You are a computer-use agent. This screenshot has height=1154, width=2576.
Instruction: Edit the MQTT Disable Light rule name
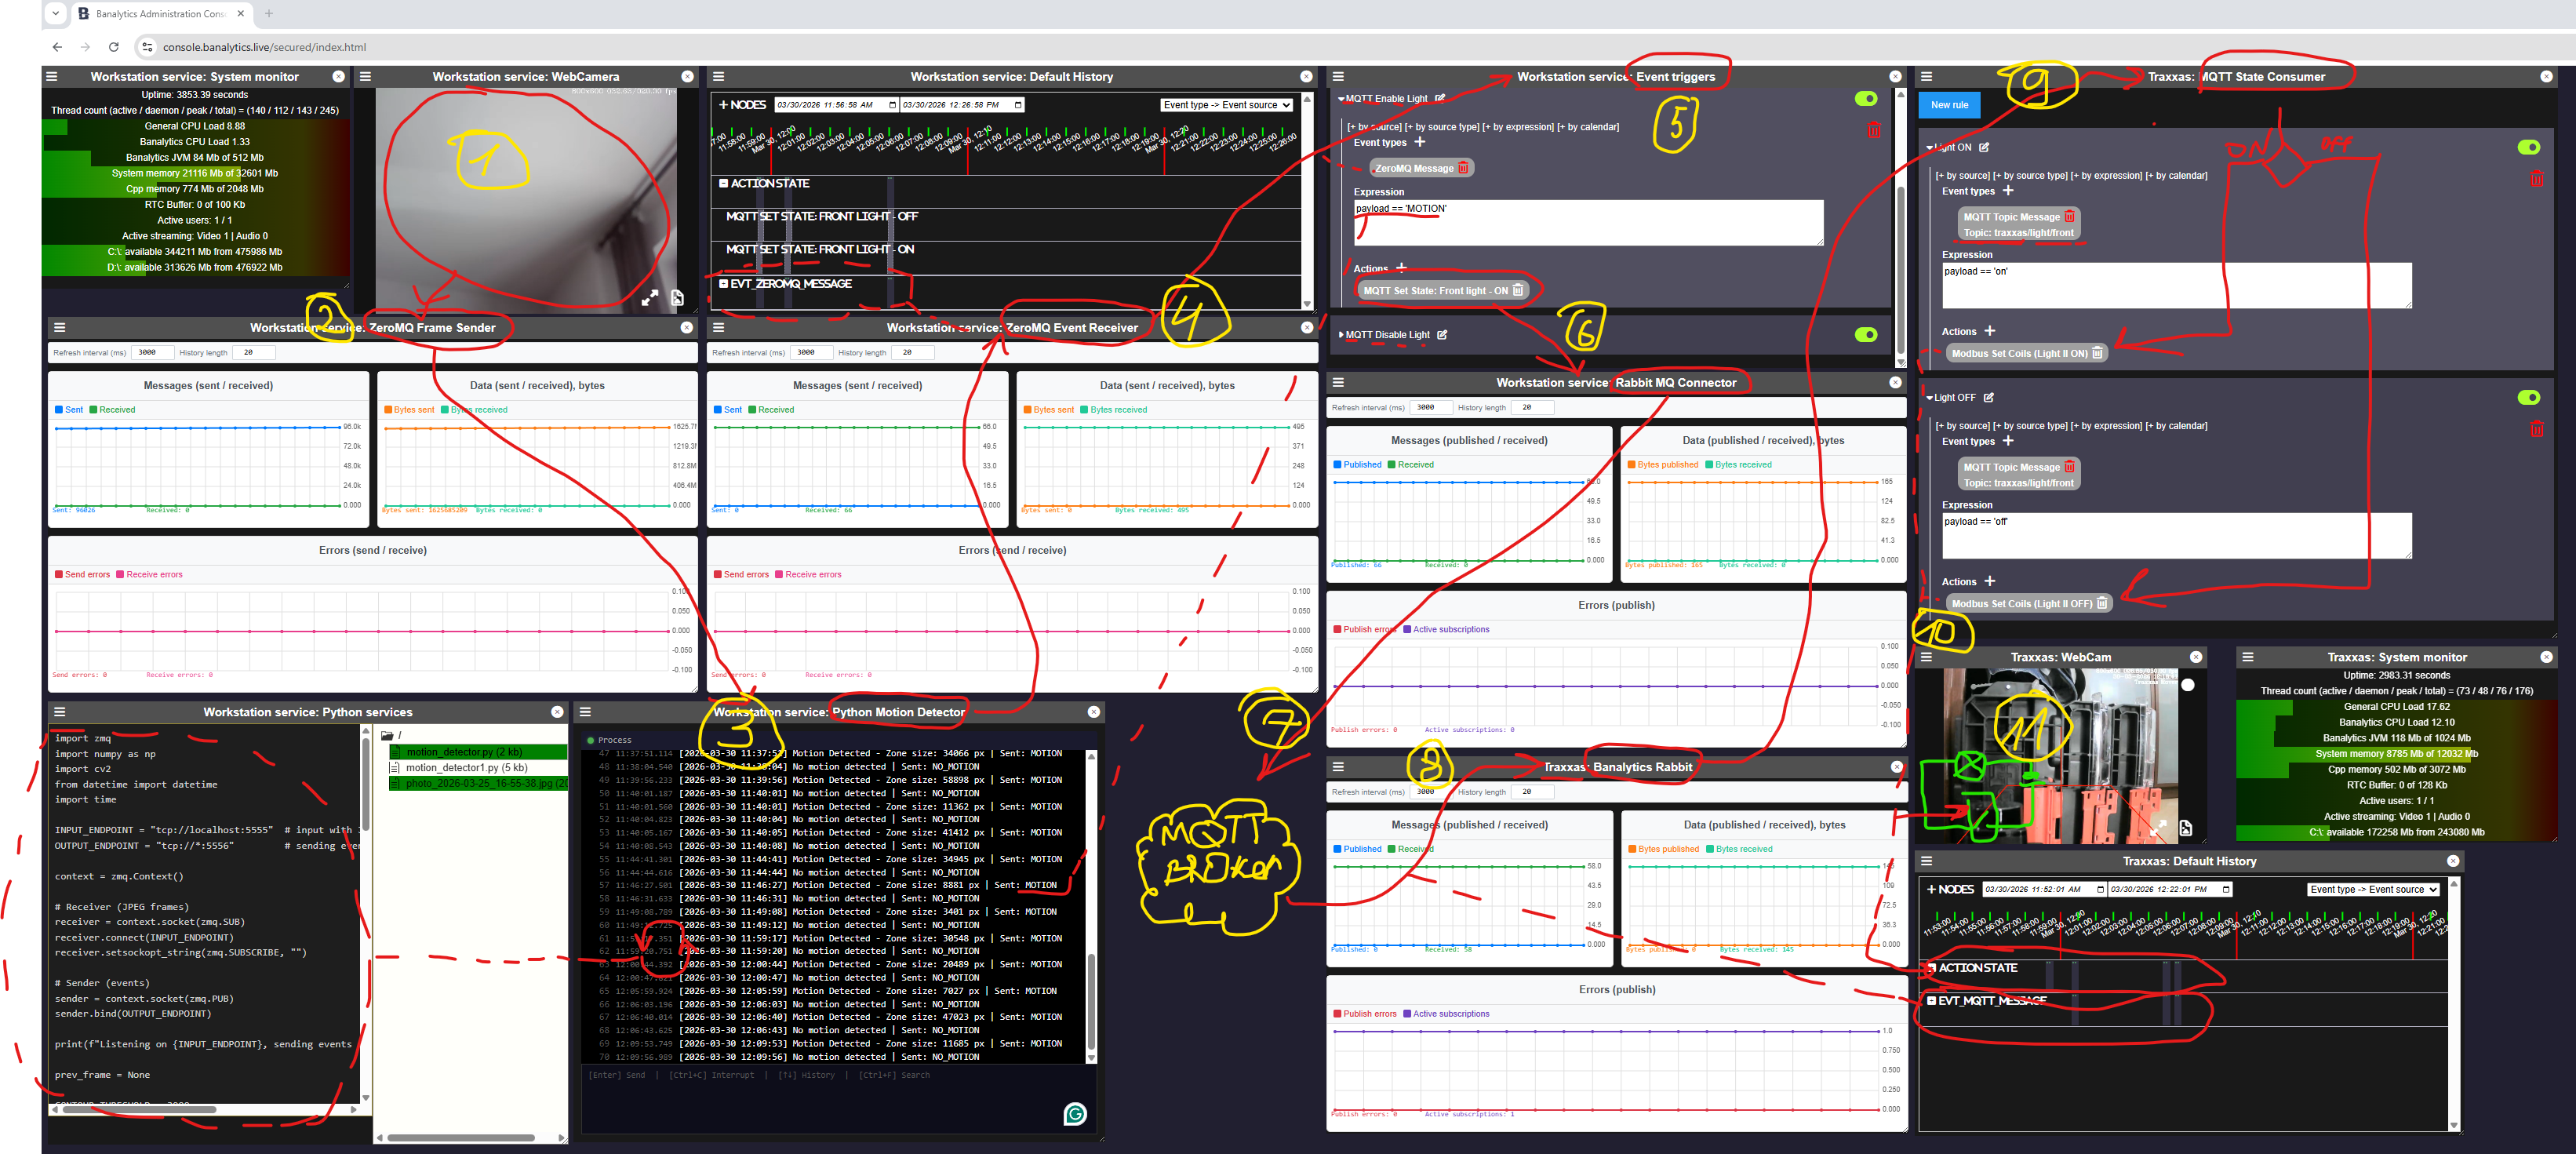(1442, 335)
